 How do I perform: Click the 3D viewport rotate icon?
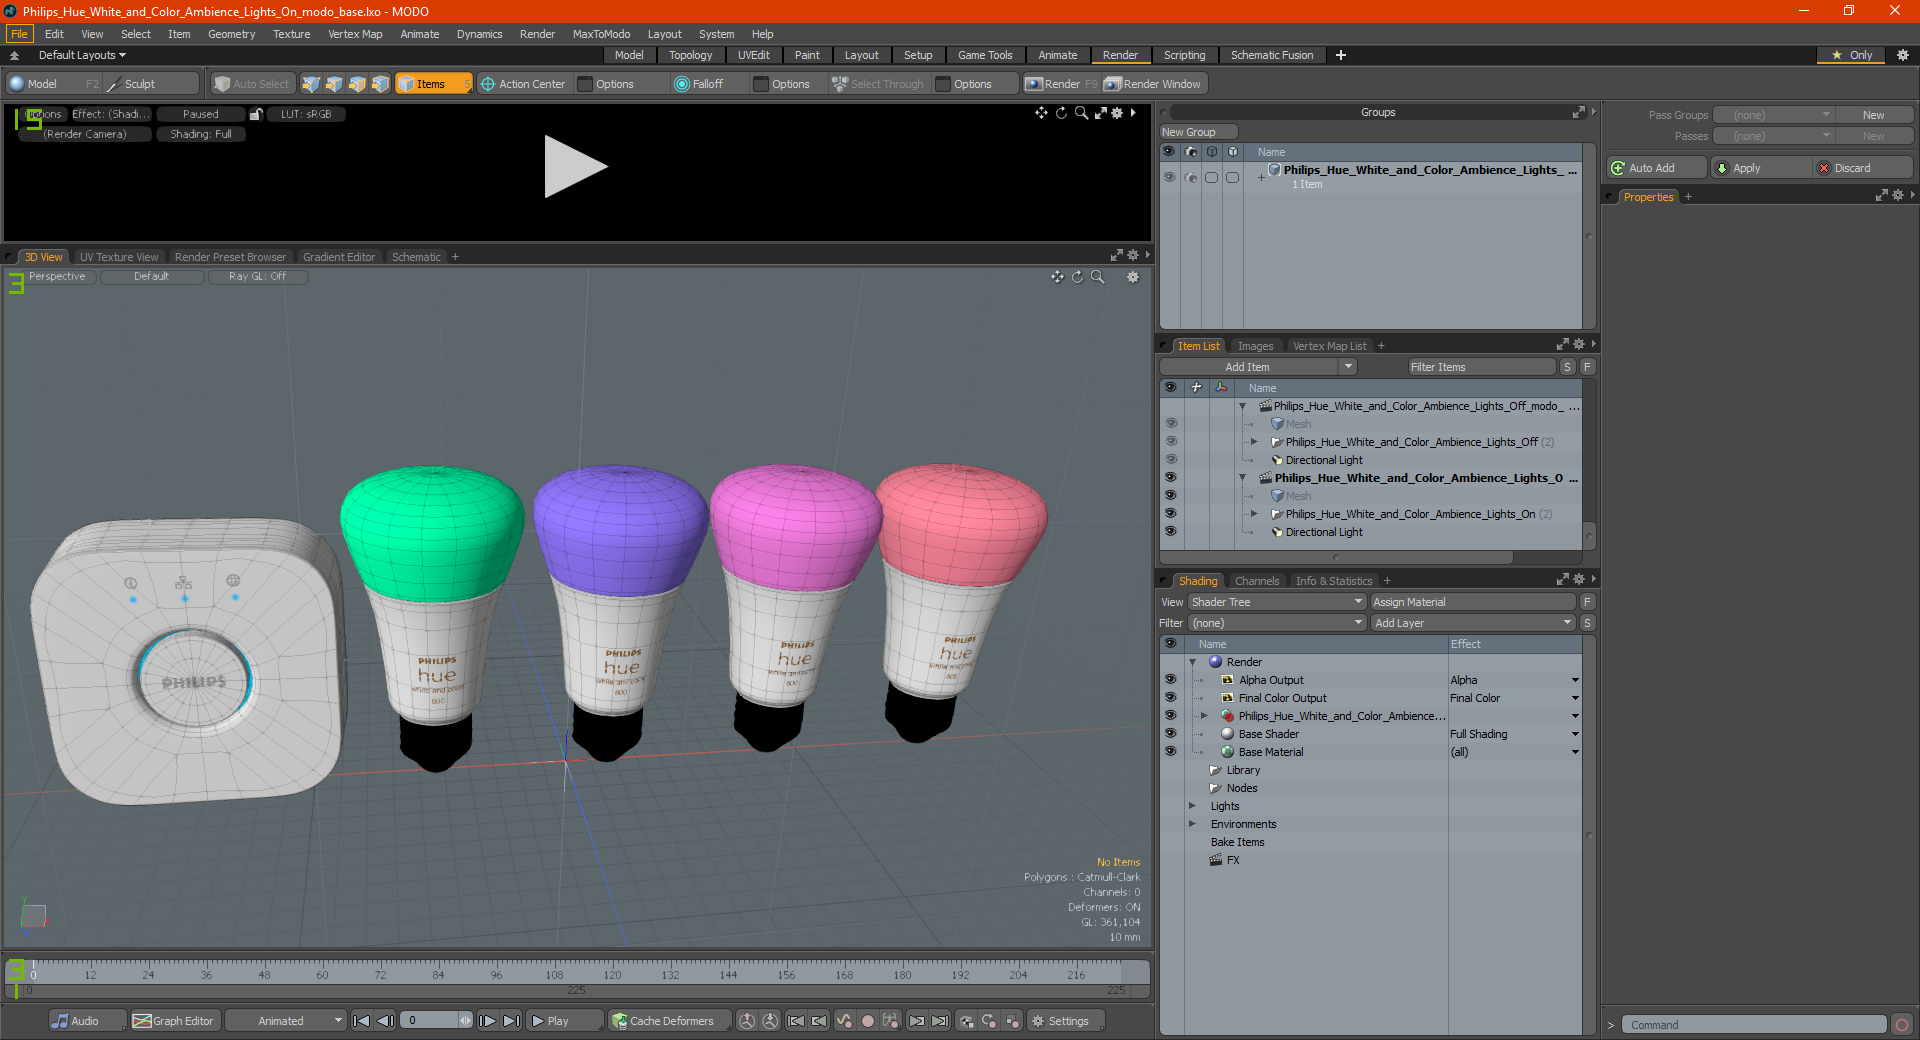[x=1077, y=277]
